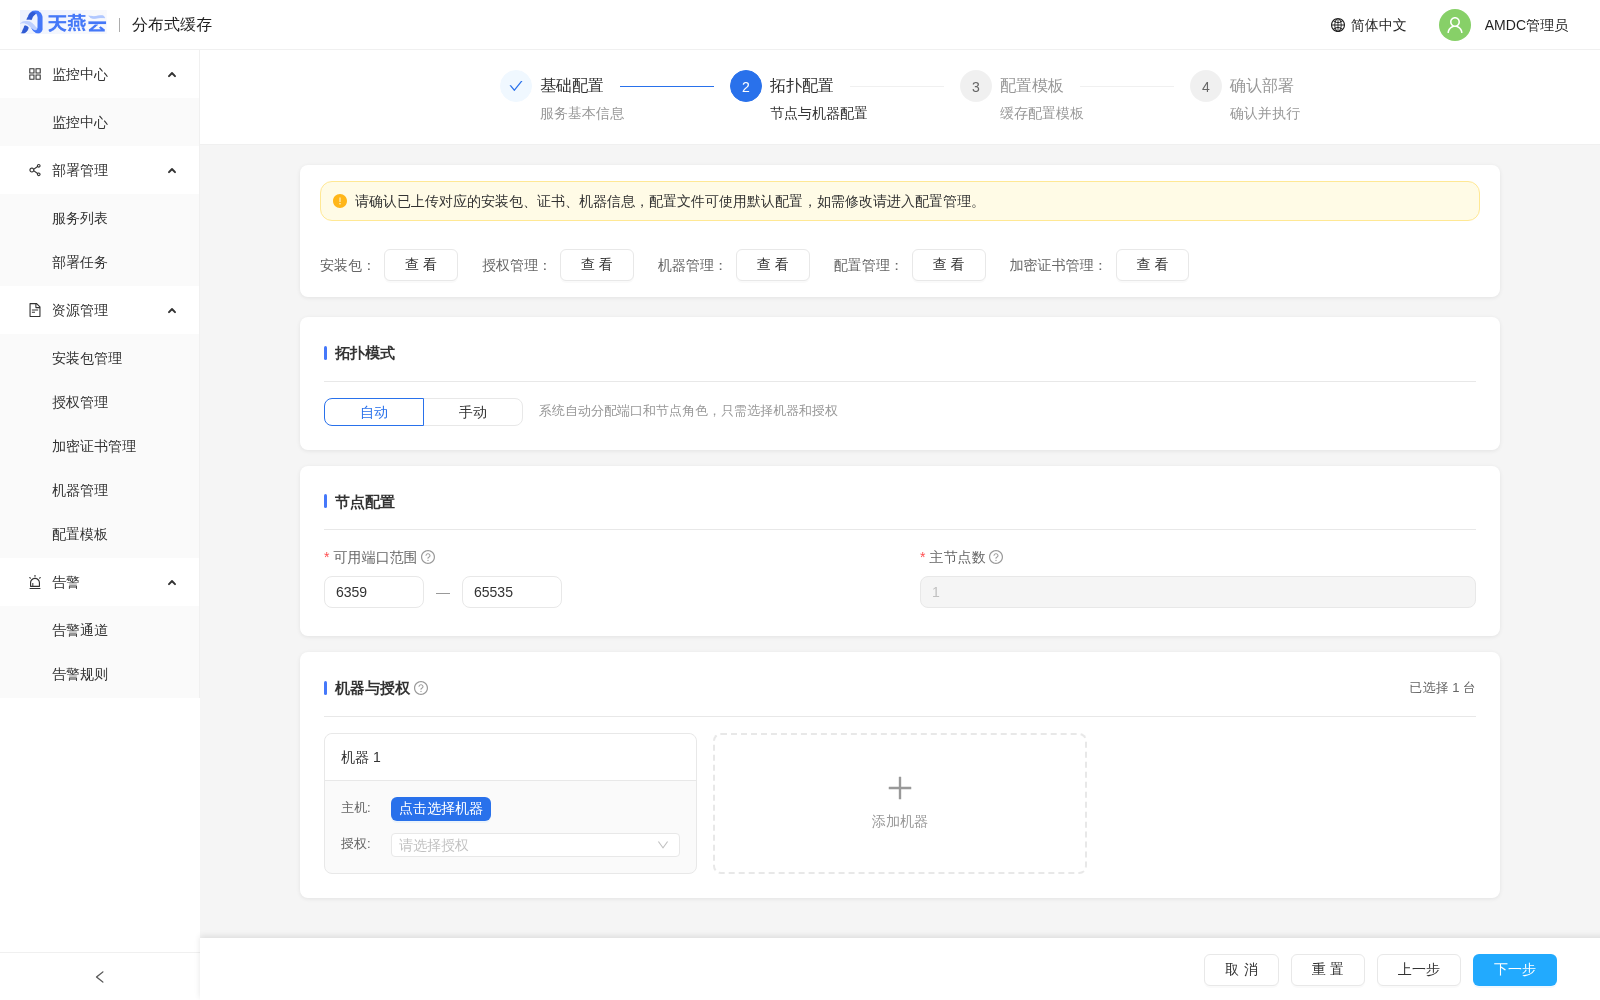Click 点击选择机器 host button
The width and height of the screenshot is (1600, 1000).
(441, 809)
